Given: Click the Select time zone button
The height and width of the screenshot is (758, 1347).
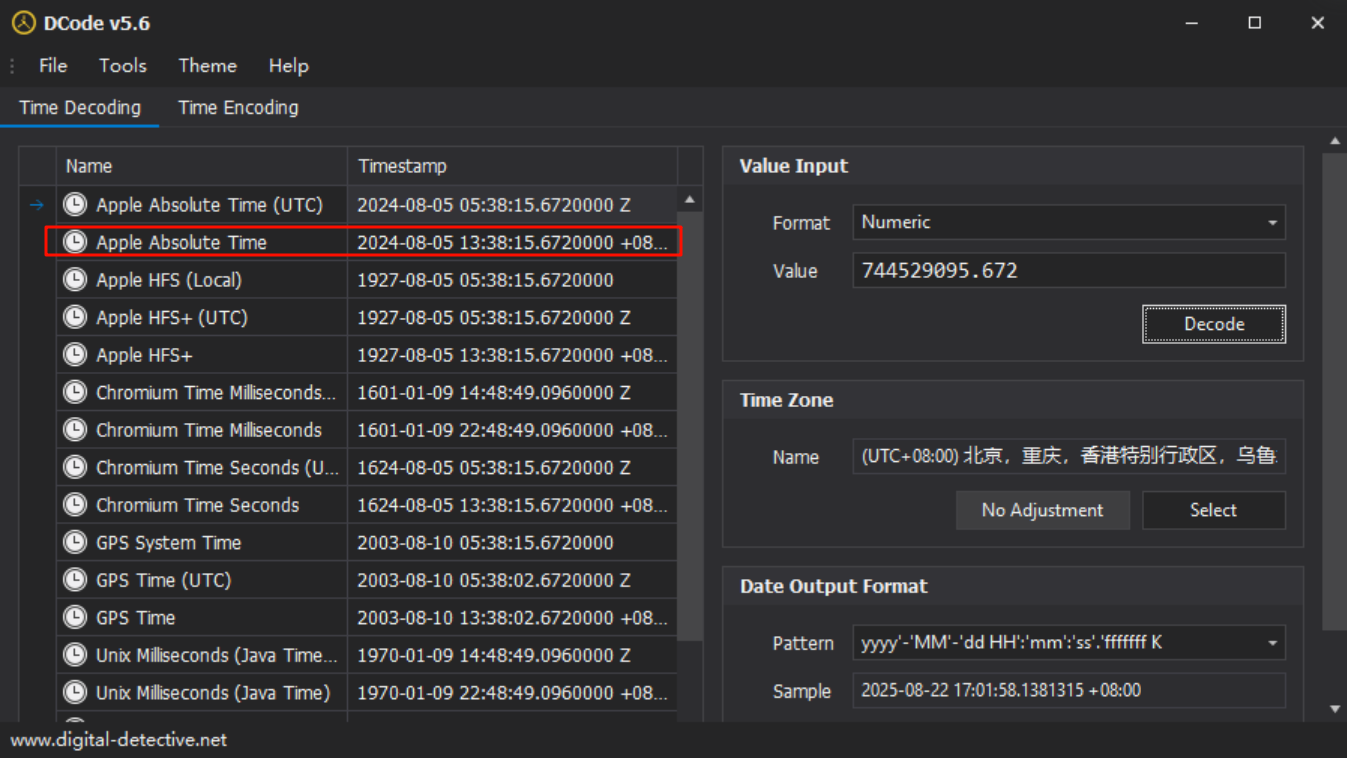Looking at the screenshot, I should [x=1214, y=510].
